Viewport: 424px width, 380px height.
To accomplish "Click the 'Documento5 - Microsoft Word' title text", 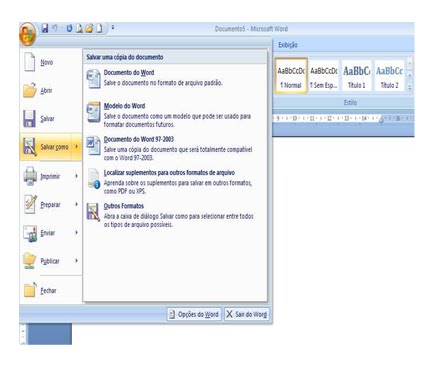I will click(251, 29).
